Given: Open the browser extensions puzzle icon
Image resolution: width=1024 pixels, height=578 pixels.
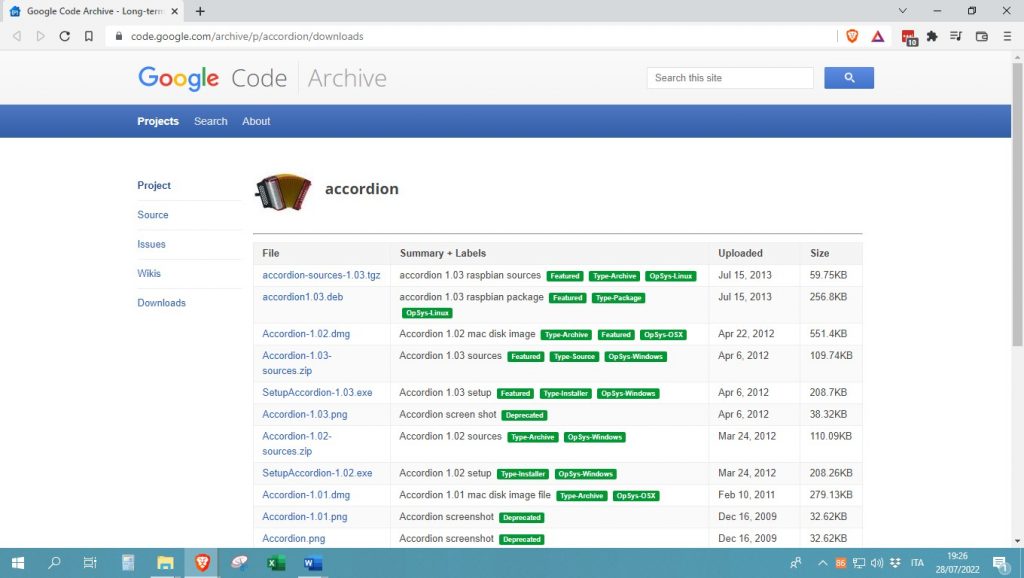Looking at the screenshot, I should click(x=932, y=36).
